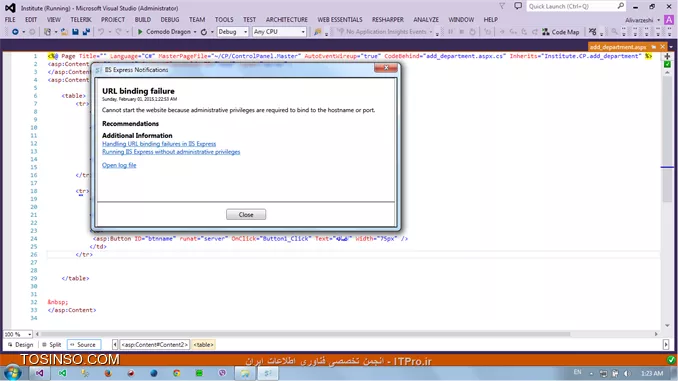
Task: Open Code Map from the toolbar
Action: (x=560, y=32)
